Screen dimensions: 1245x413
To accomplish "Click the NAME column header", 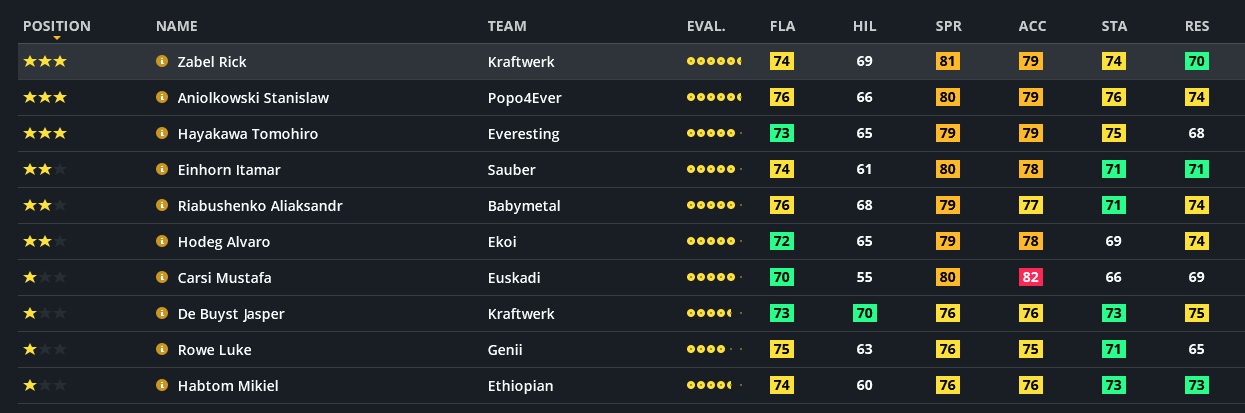I will pyautogui.click(x=177, y=26).
